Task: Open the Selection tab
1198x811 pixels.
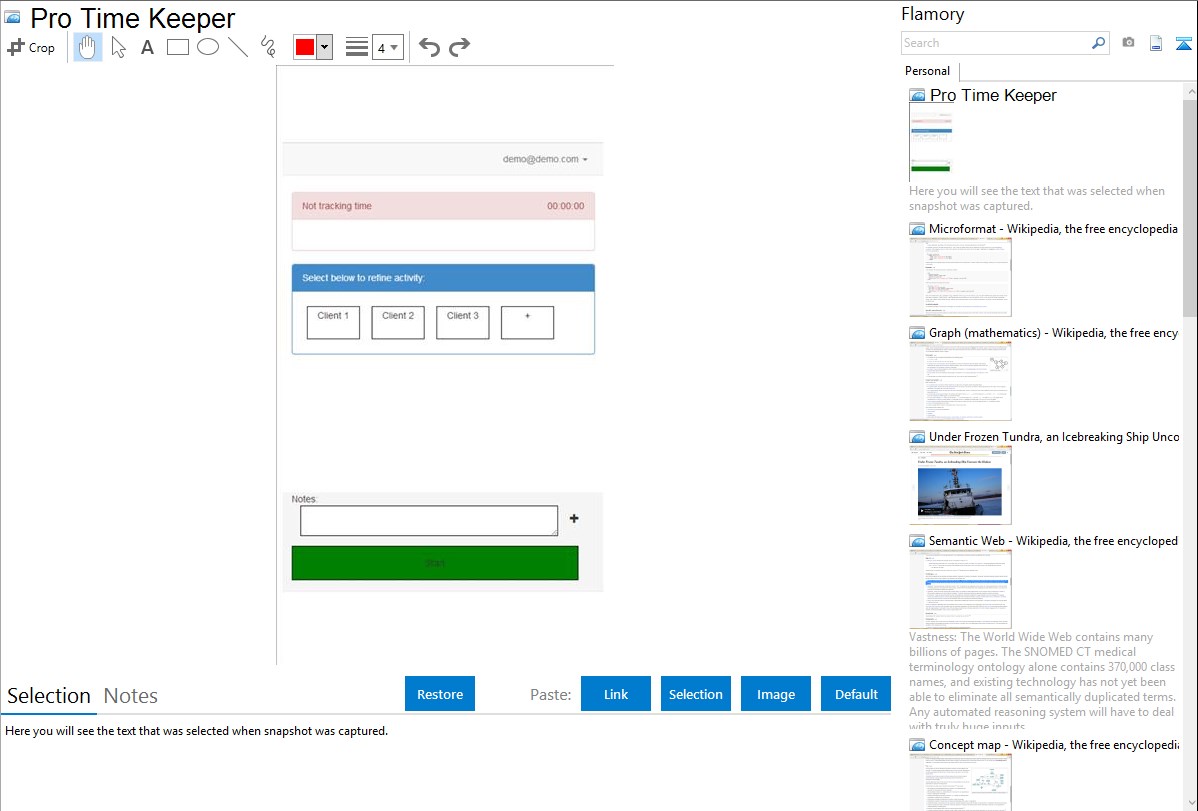Action: click(x=49, y=696)
